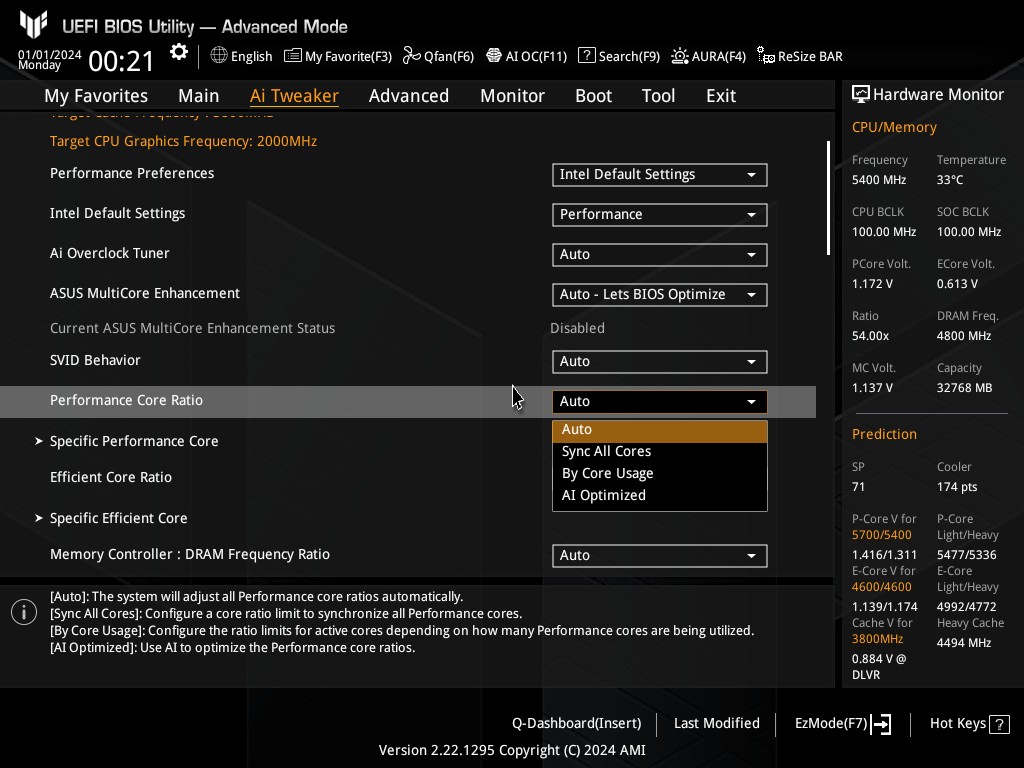Open the English language selector

[241, 56]
